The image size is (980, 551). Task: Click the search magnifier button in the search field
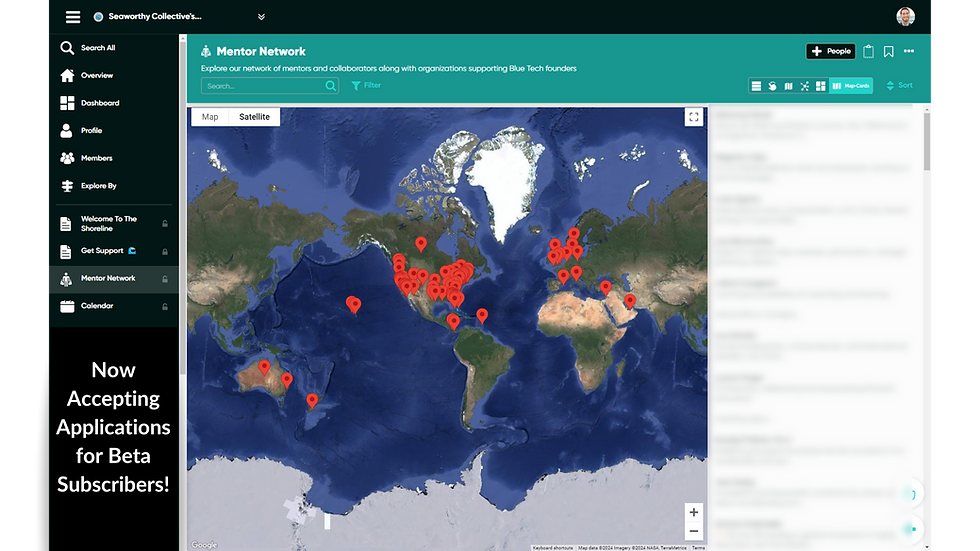(x=331, y=86)
